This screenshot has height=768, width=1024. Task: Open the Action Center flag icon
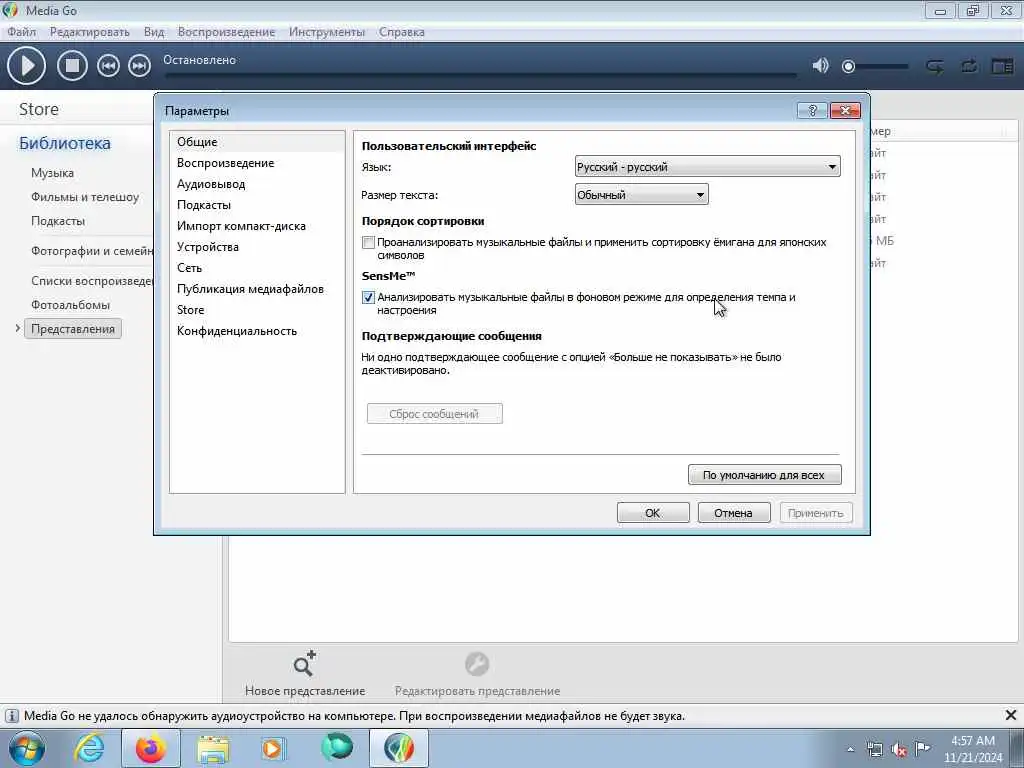922,748
